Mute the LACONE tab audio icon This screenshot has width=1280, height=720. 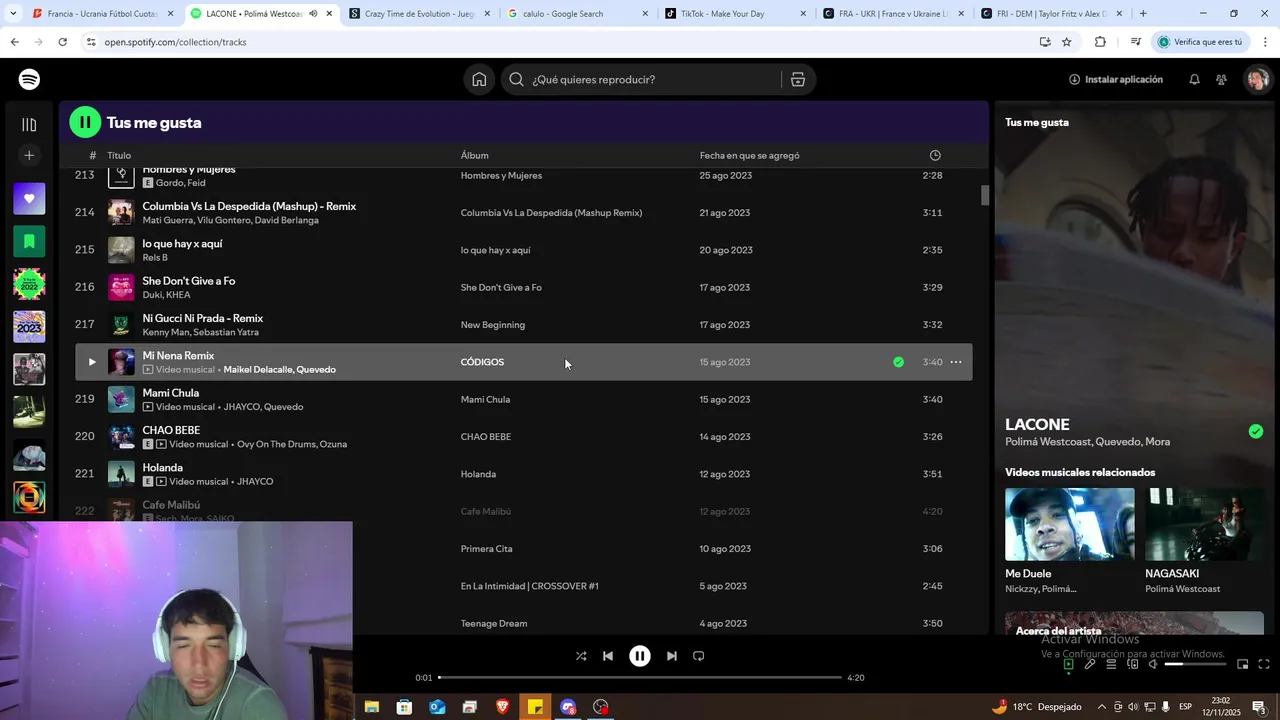313,14
